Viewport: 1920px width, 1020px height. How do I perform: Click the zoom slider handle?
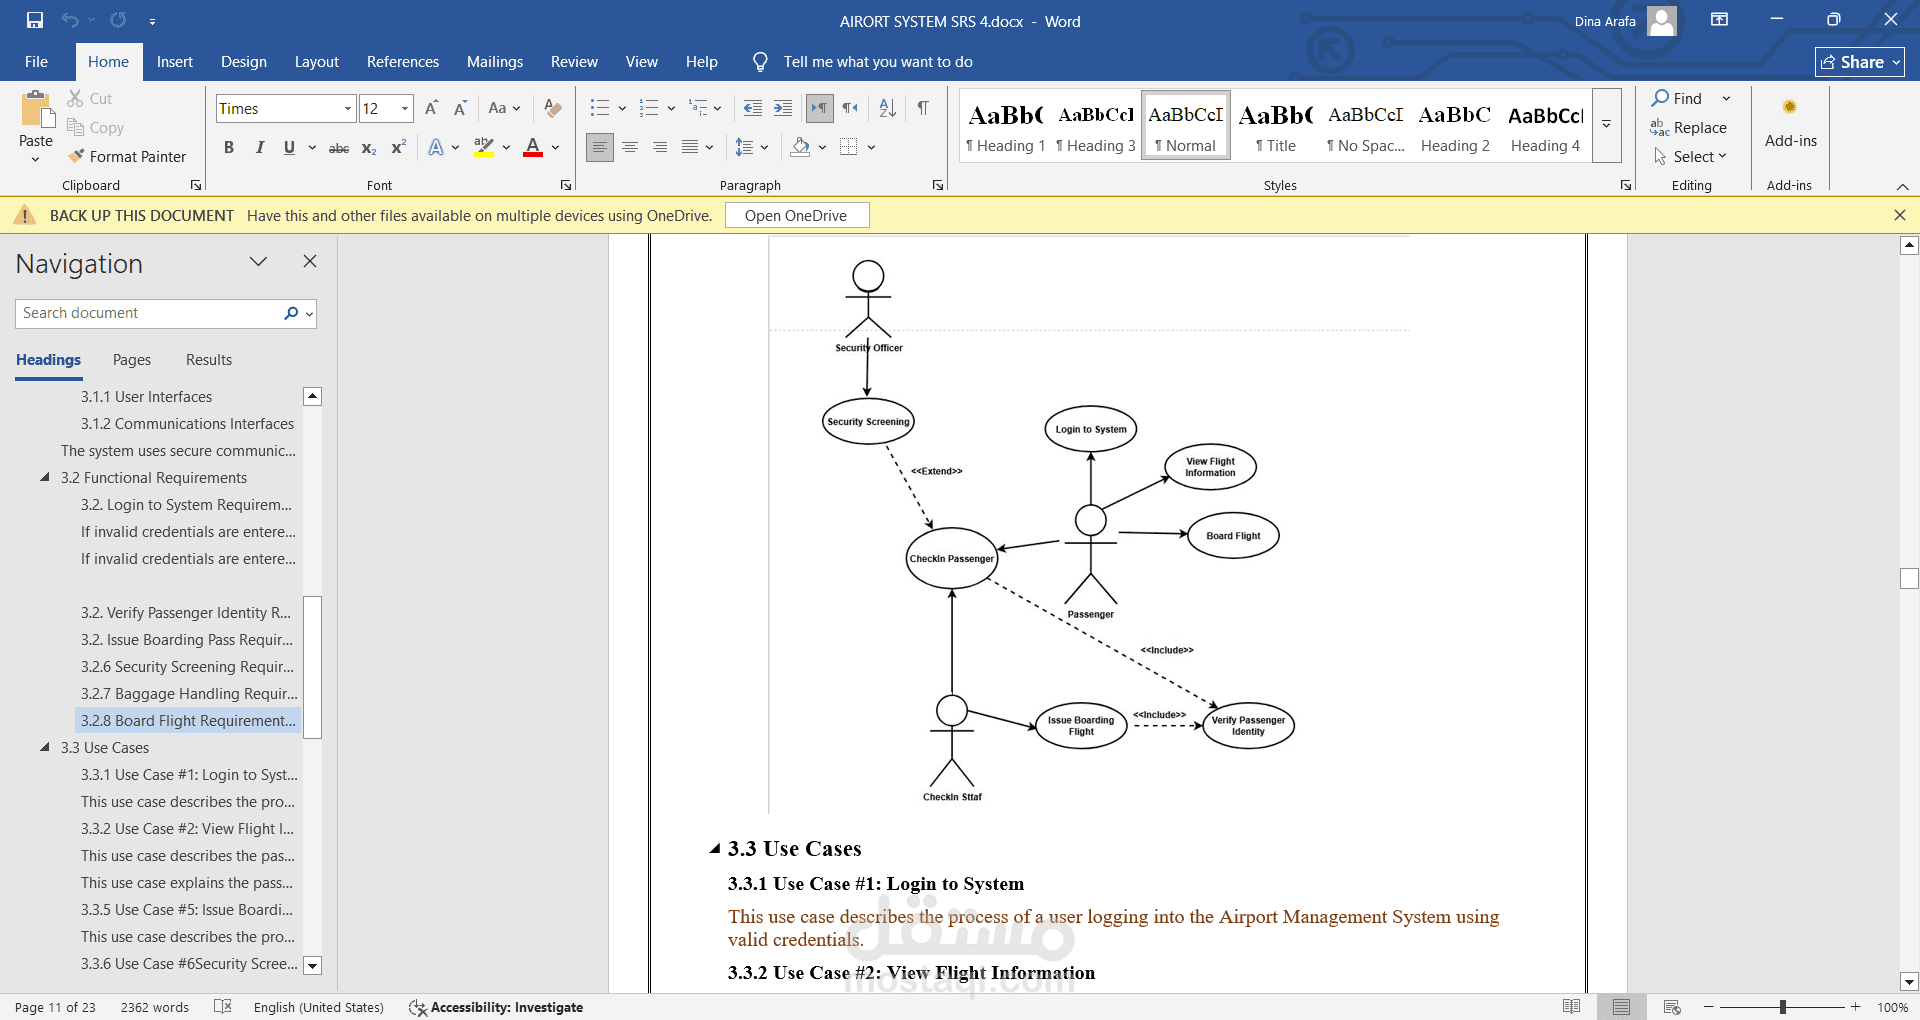pos(1783,1007)
